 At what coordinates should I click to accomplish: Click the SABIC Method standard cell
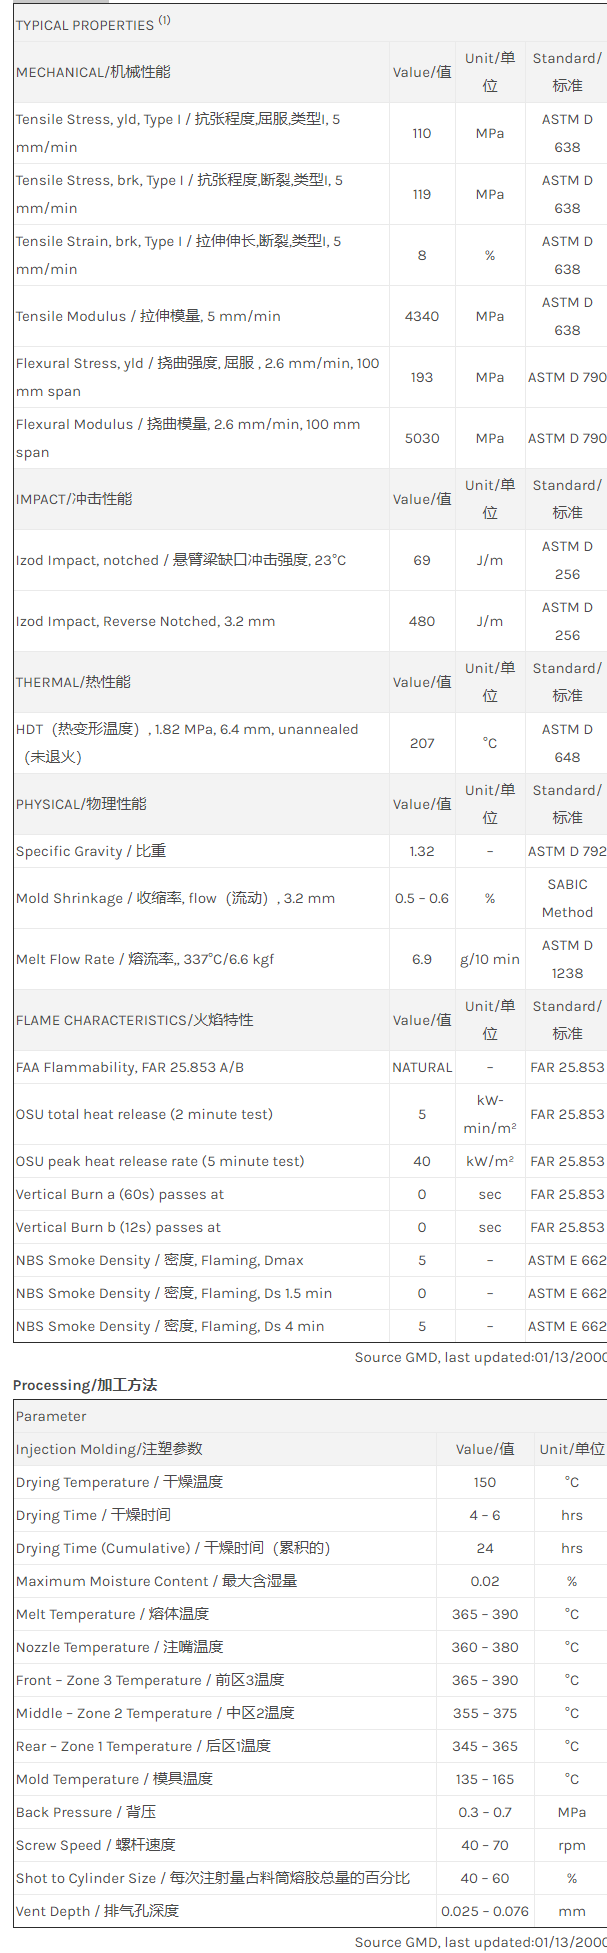[x=567, y=898]
